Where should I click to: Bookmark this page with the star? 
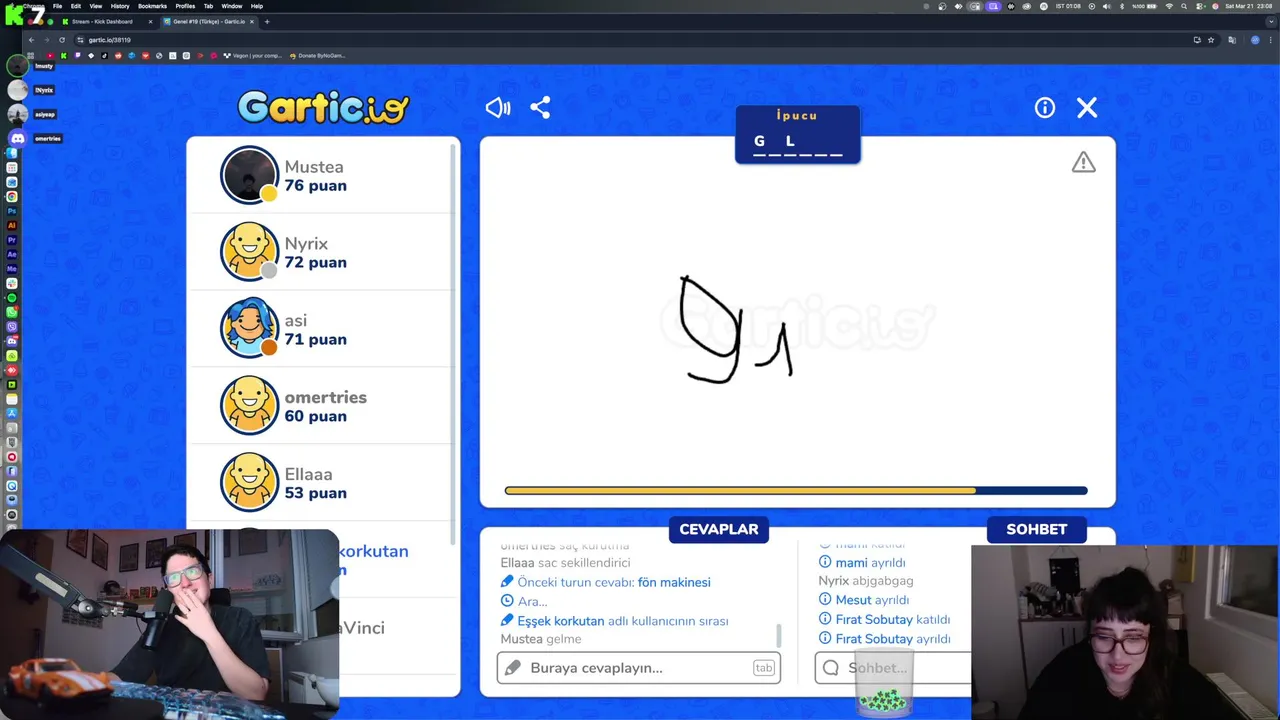point(1211,40)
